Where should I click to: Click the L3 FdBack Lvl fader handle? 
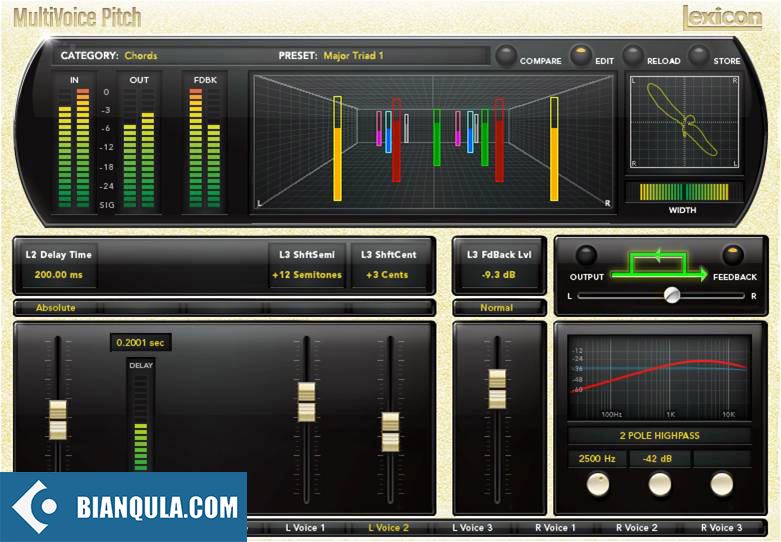pos(497,389)
